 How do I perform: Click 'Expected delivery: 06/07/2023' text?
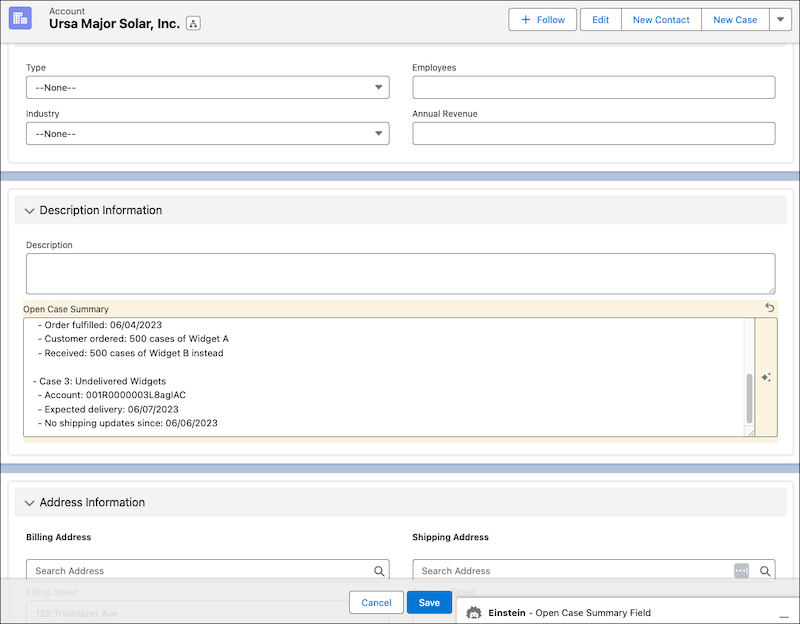coord(108,409)
